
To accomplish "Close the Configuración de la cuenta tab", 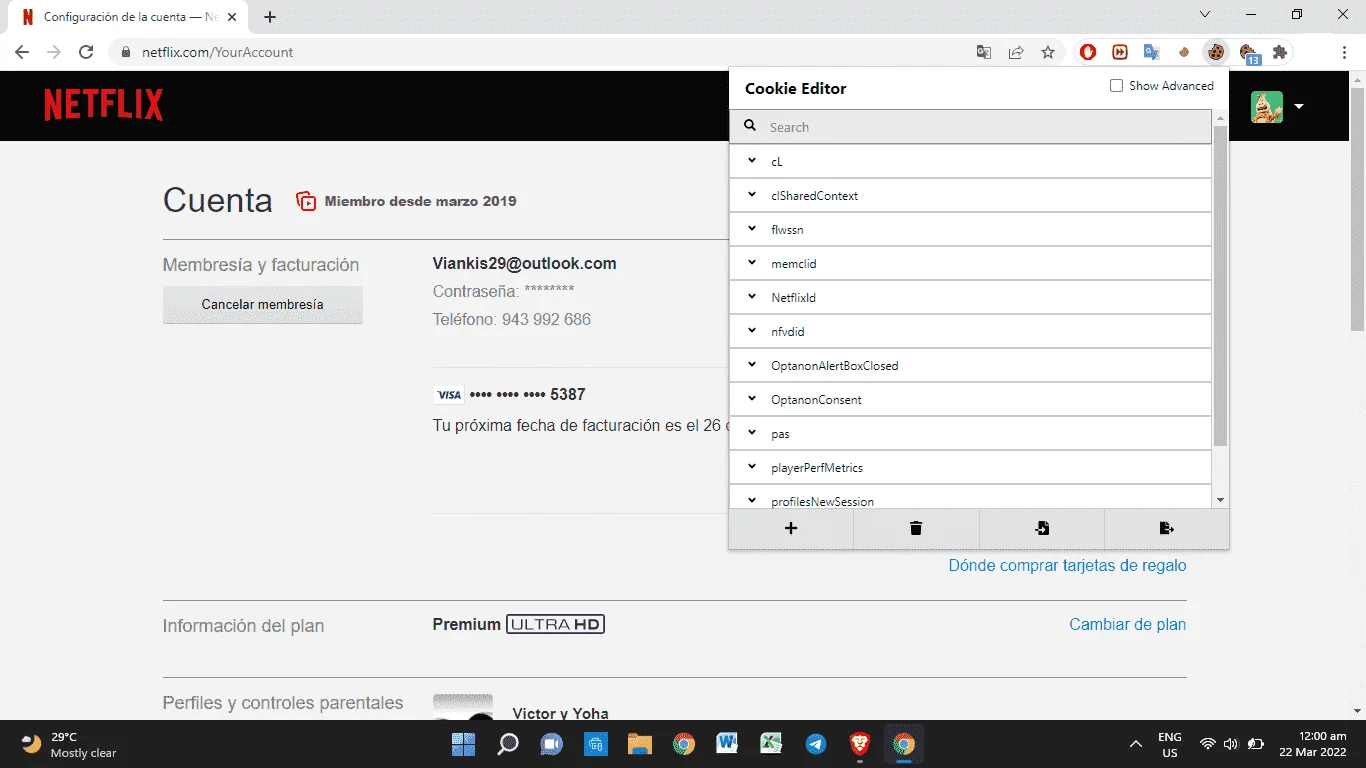I will click(x=232, y=17).
